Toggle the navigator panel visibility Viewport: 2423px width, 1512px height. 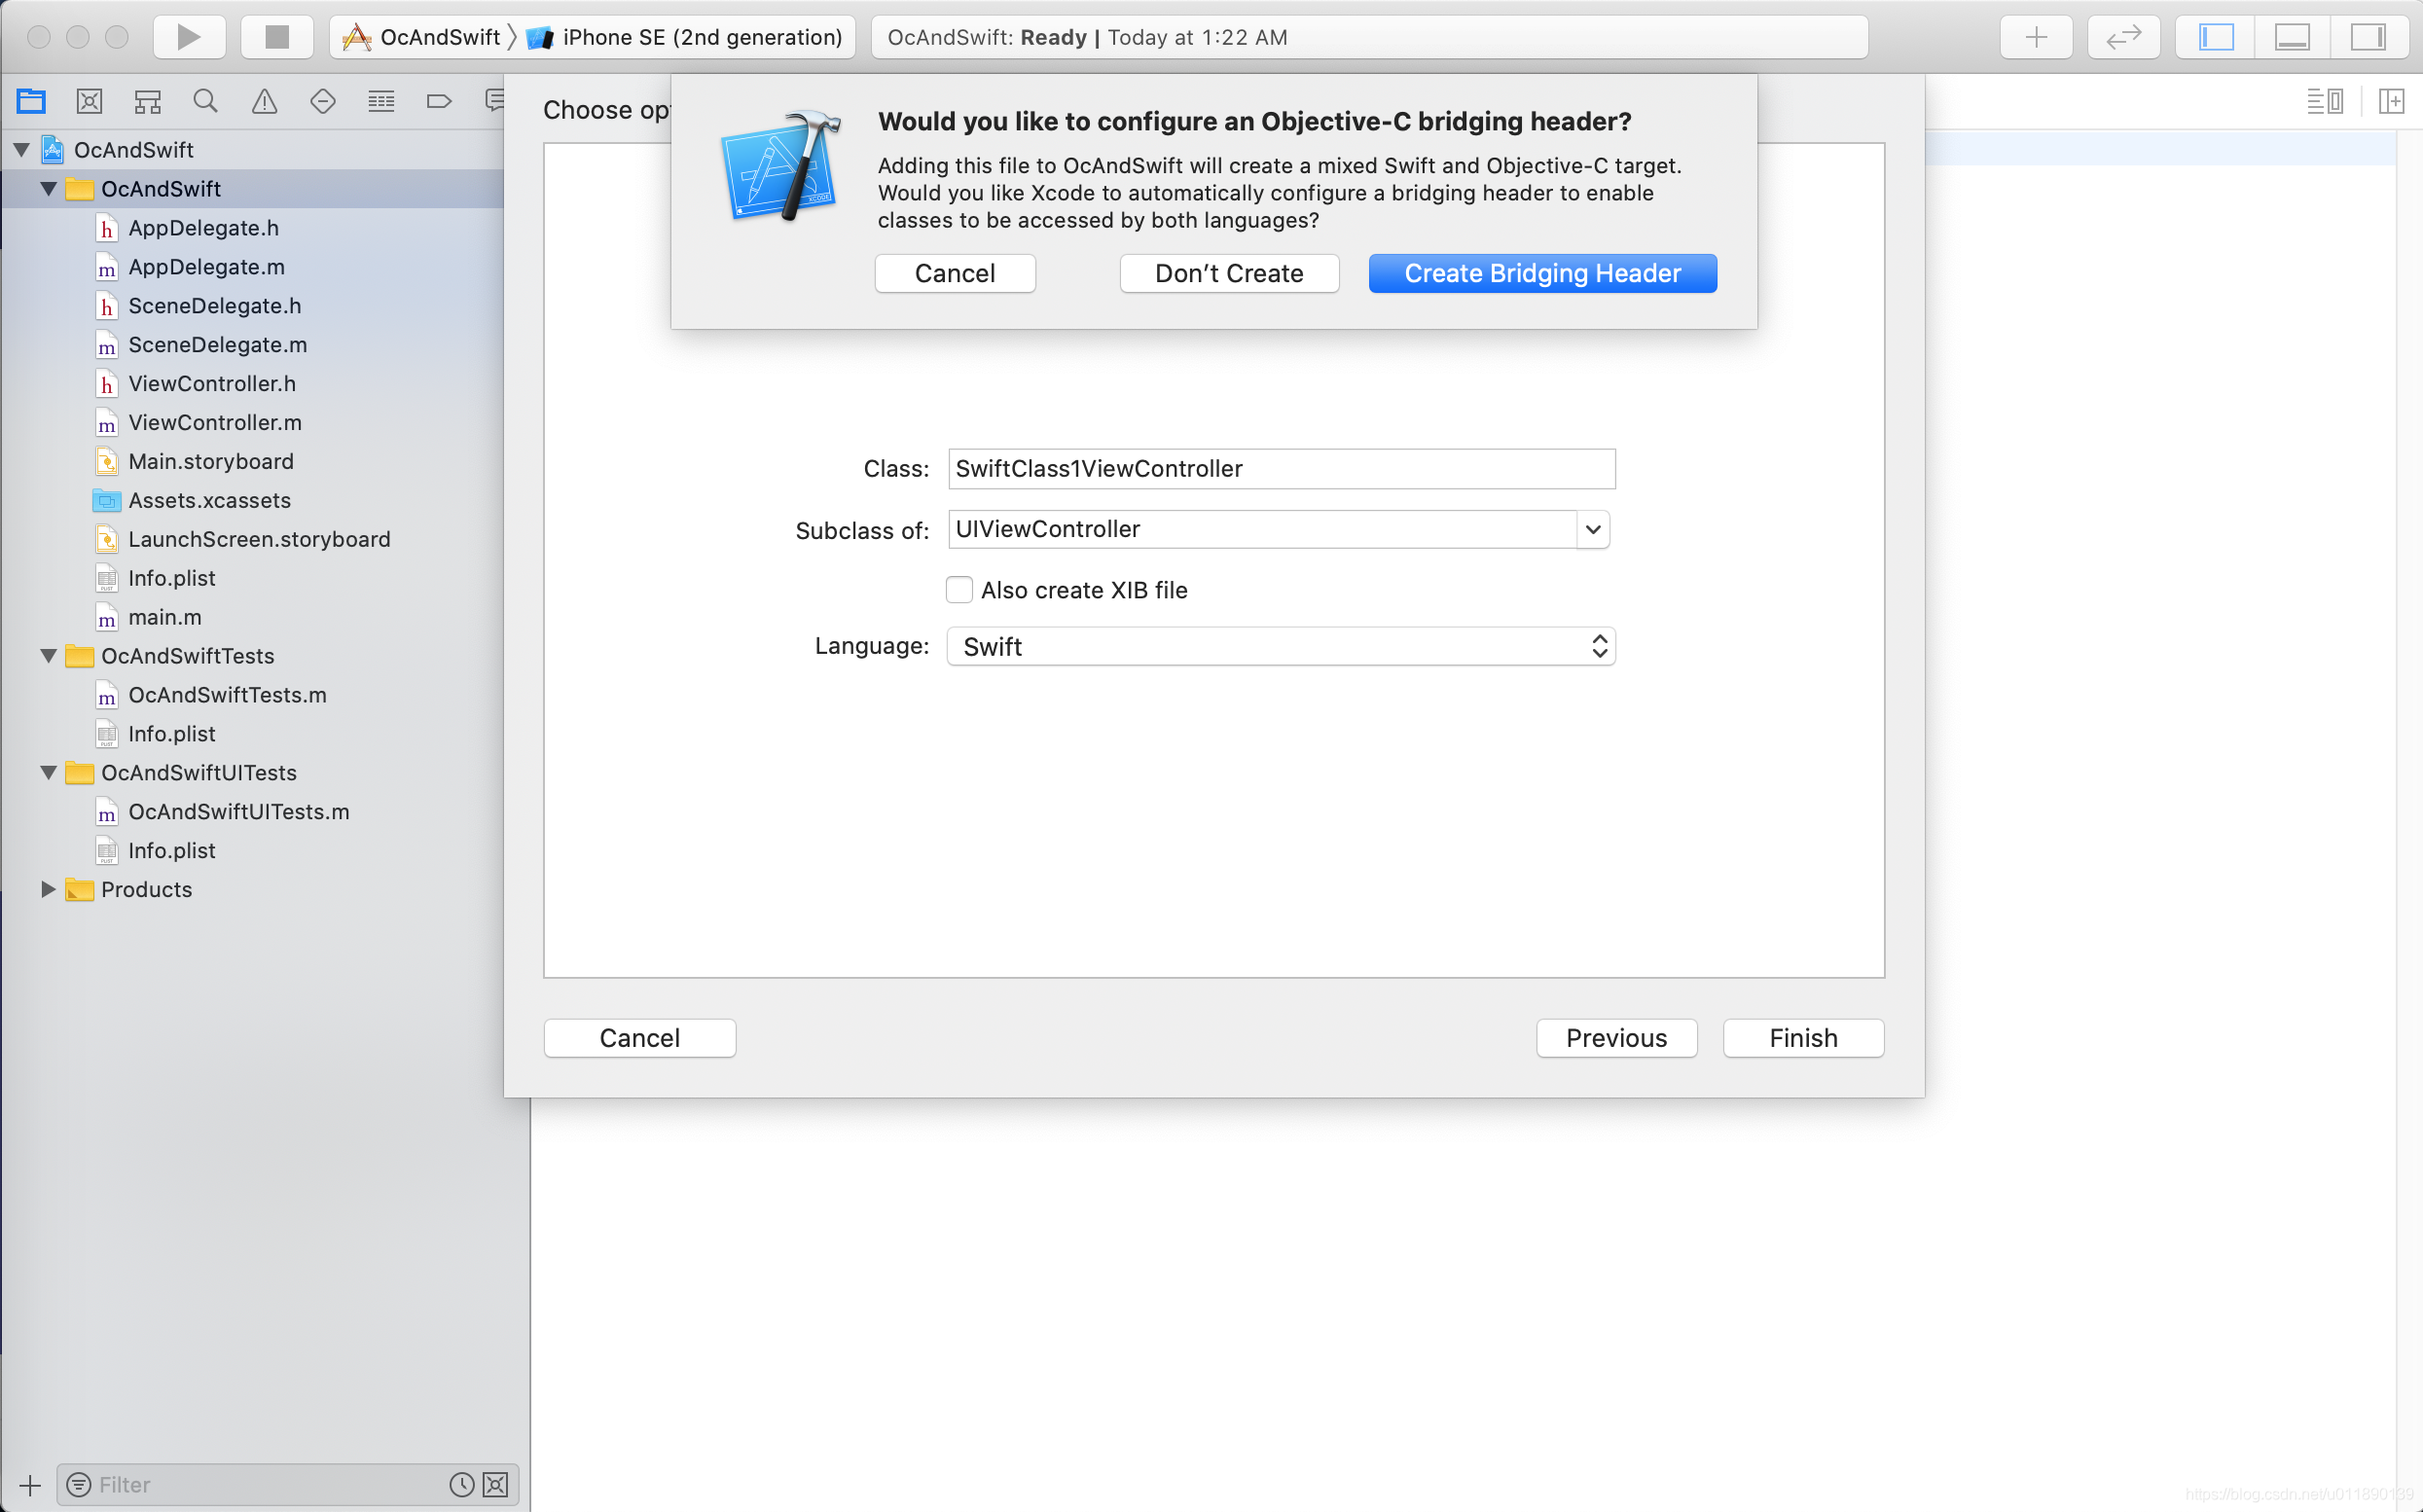tap(2215, 37)
